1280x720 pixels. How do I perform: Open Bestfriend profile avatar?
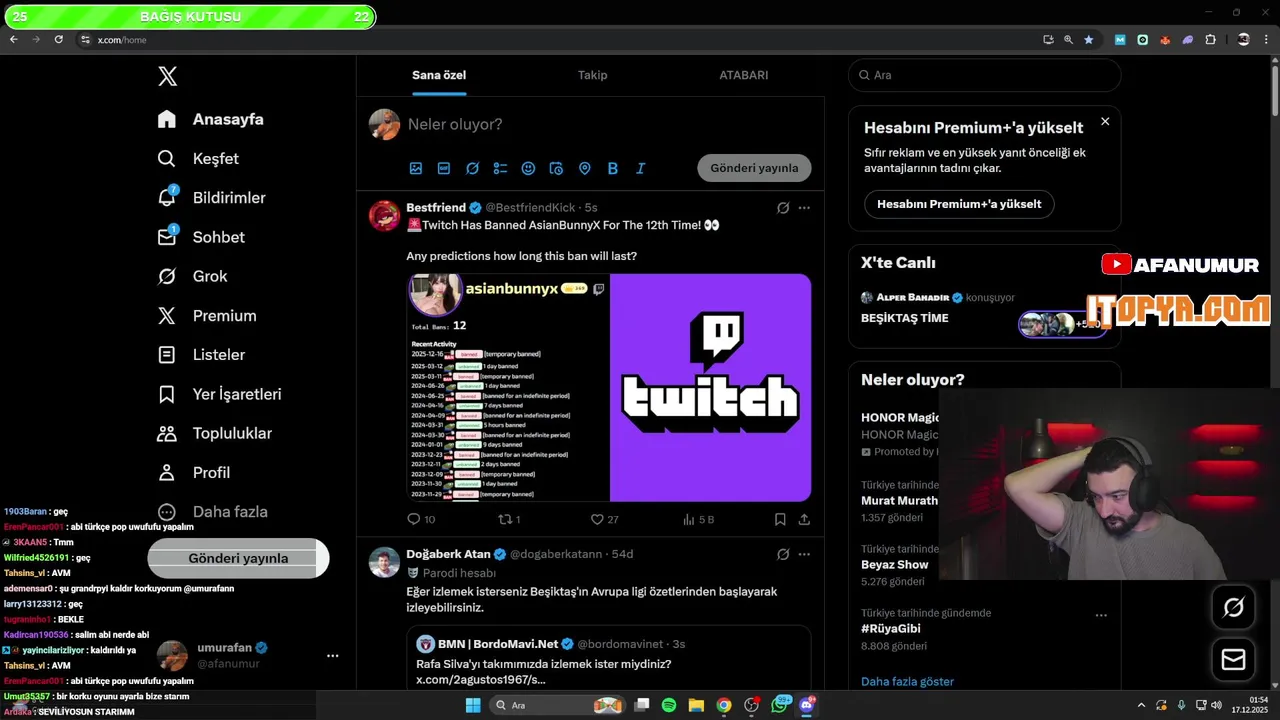tap(385, 216)
